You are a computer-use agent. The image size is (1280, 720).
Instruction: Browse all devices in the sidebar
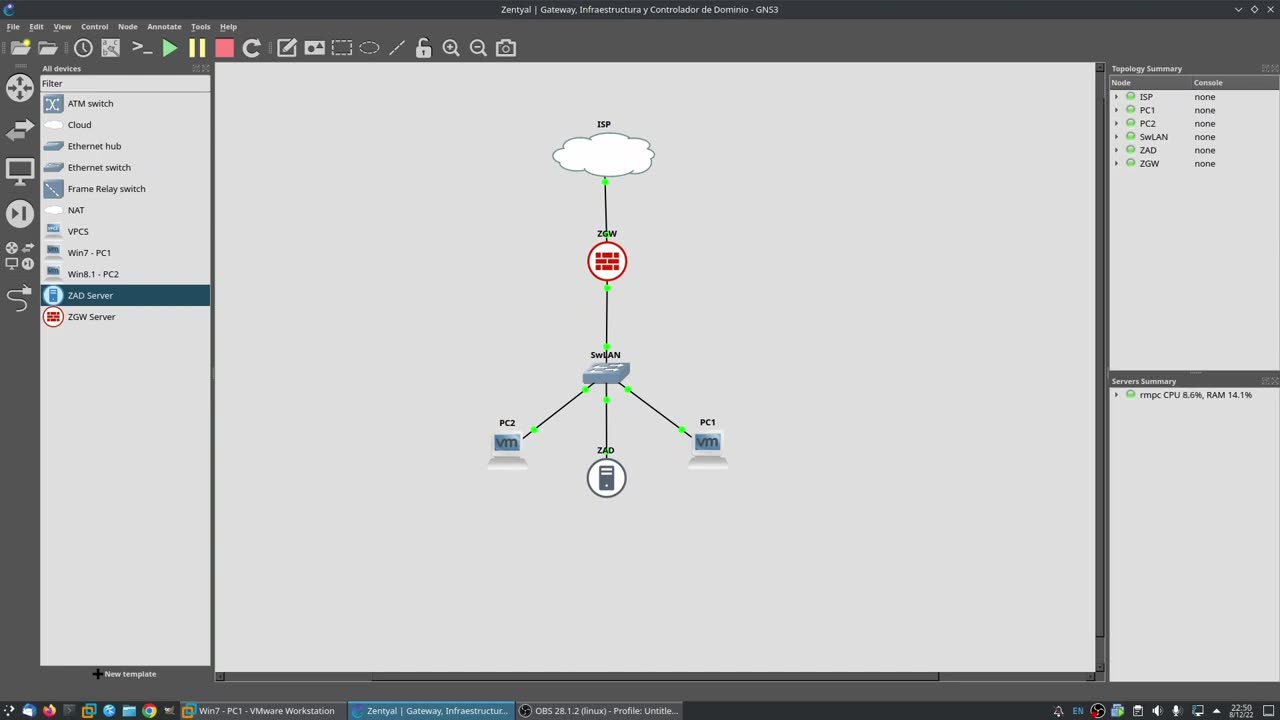[20, 256]
